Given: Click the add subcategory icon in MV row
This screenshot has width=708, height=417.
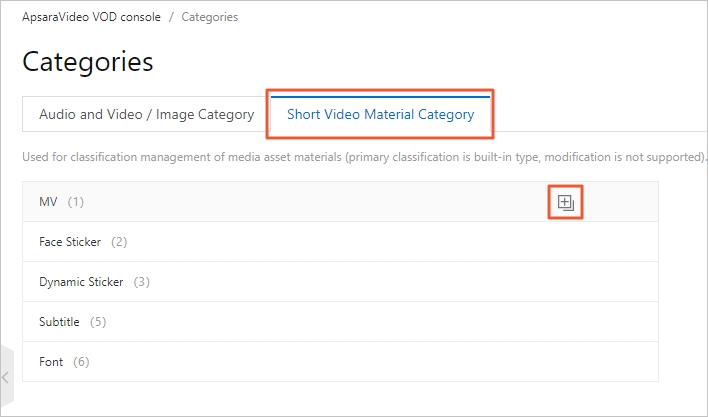Looking at the screenshot, I should pyautogui.click(x=566, y=203).
